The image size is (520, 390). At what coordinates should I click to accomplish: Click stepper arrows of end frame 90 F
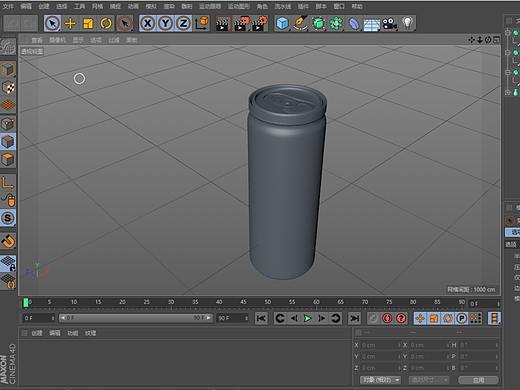point(246,318)
